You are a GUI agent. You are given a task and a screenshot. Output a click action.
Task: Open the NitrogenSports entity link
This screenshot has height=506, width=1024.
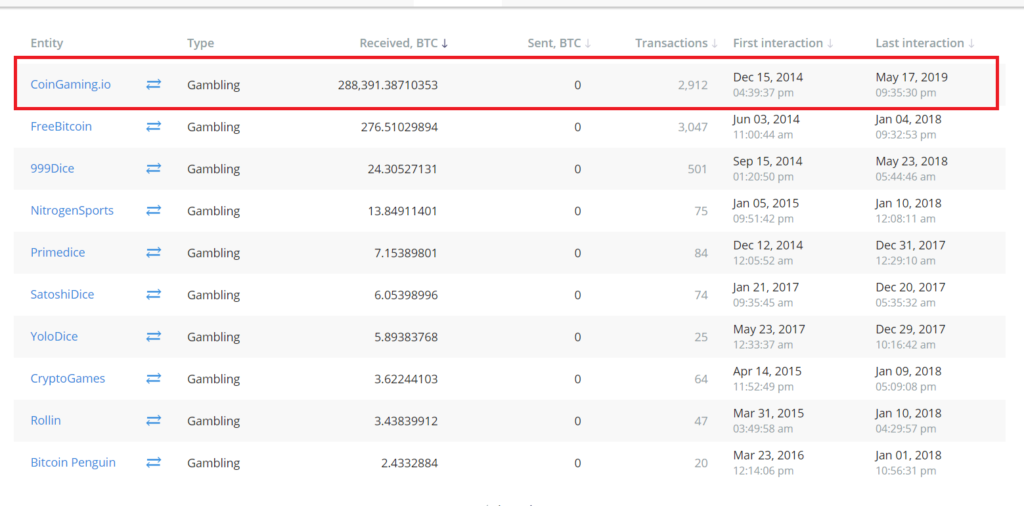(x=72, y=210)
